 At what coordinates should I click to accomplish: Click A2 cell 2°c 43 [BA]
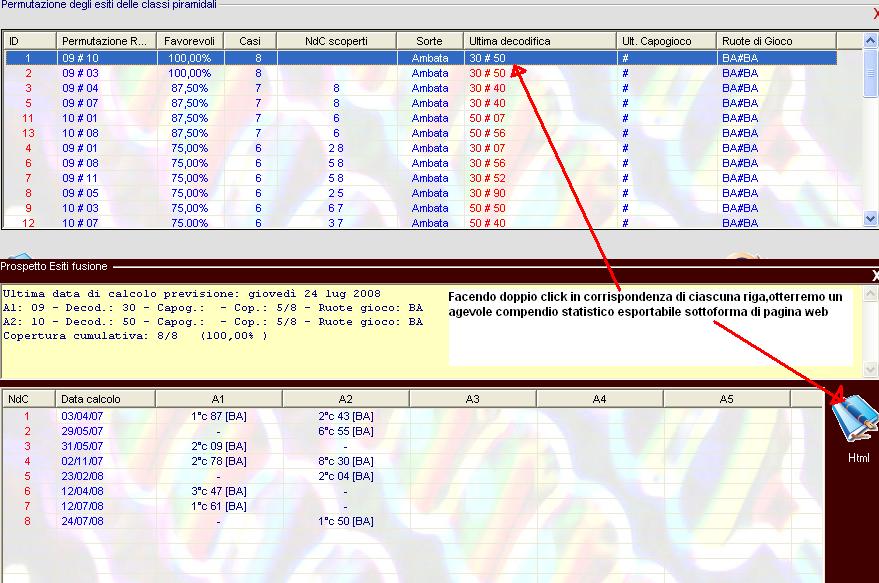click(346, 416)
